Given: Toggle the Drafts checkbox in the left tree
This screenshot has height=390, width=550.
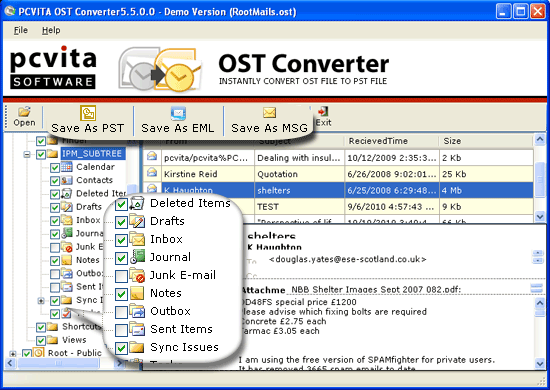Looking at the screenshot, I should click(55, 208).
